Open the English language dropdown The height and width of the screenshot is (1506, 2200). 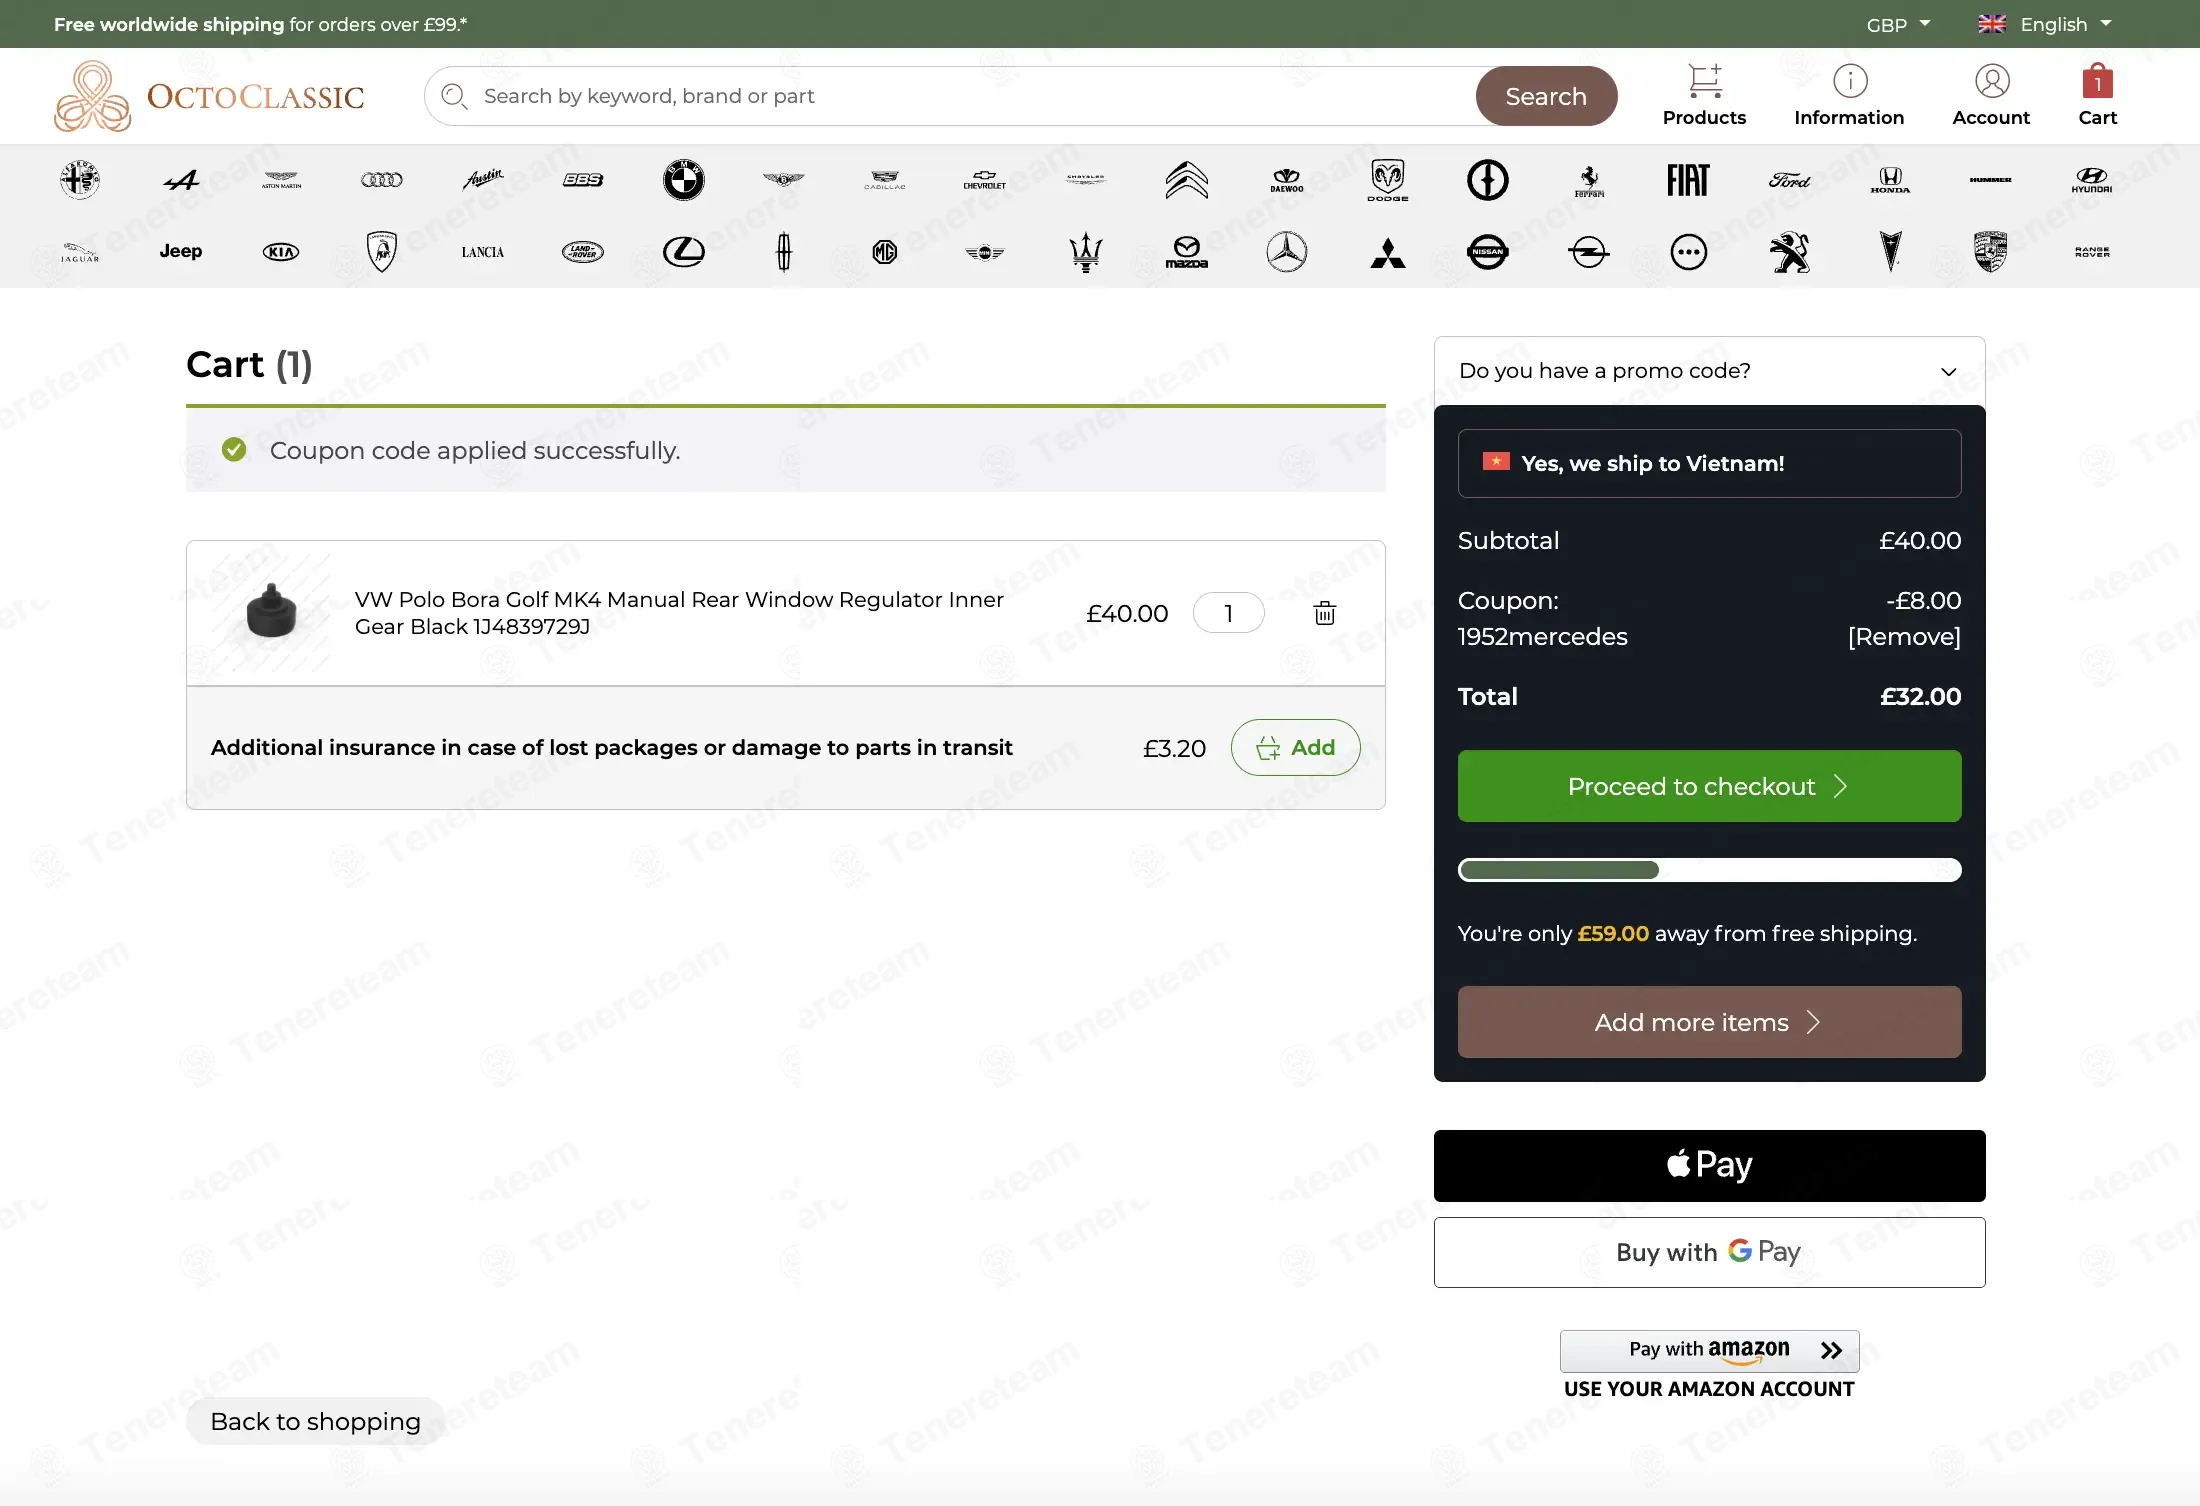2045,24
